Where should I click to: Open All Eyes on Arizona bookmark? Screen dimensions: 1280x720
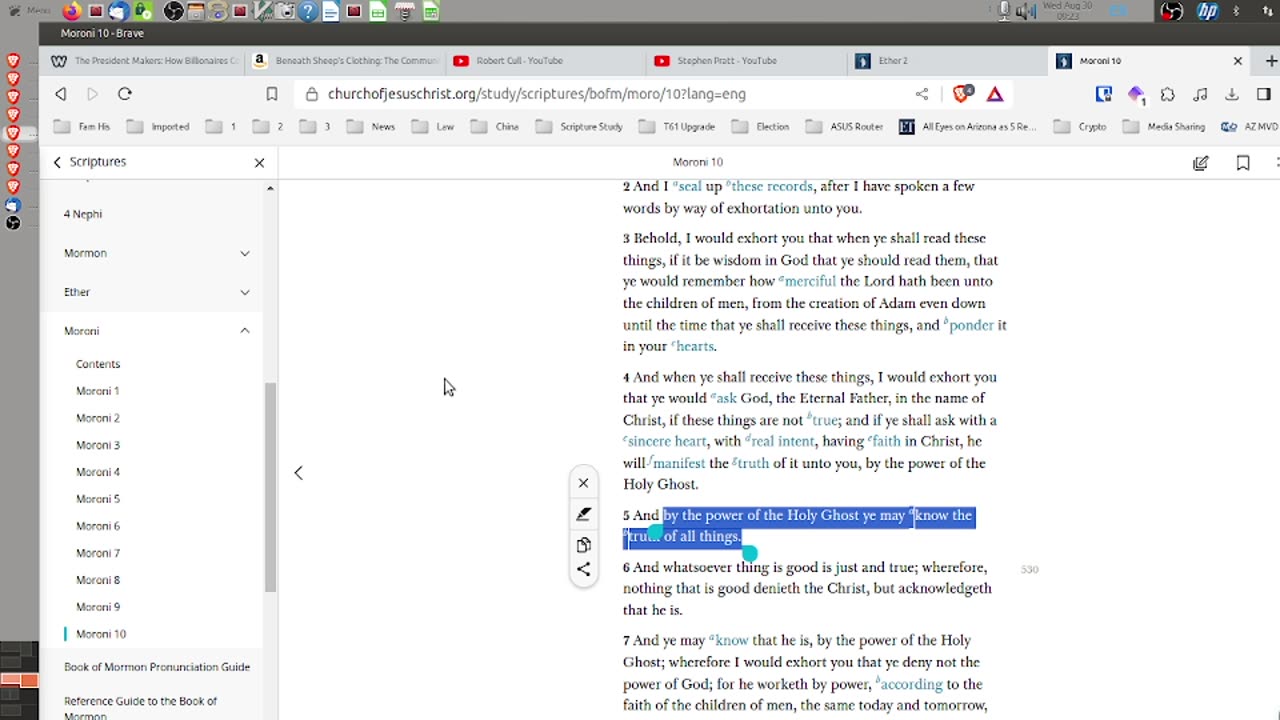tap(968, 127)
